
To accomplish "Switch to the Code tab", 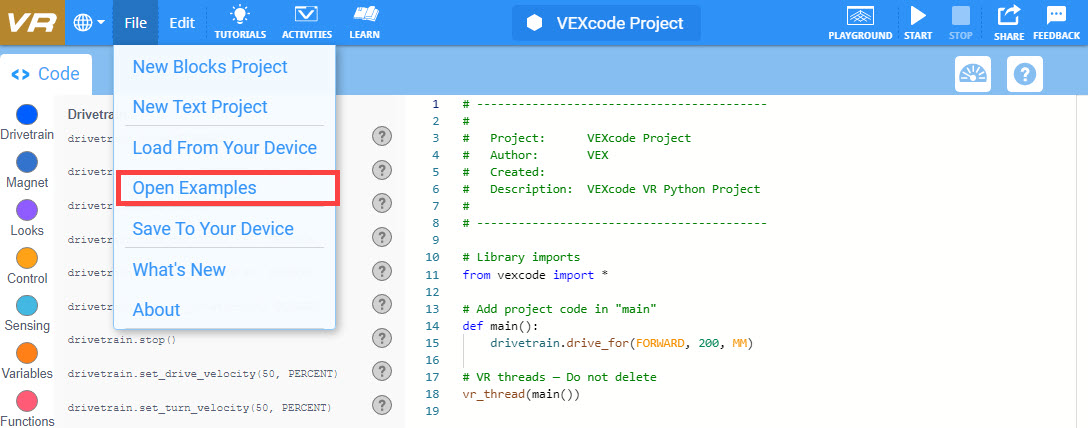I will [x=46, y=74].
